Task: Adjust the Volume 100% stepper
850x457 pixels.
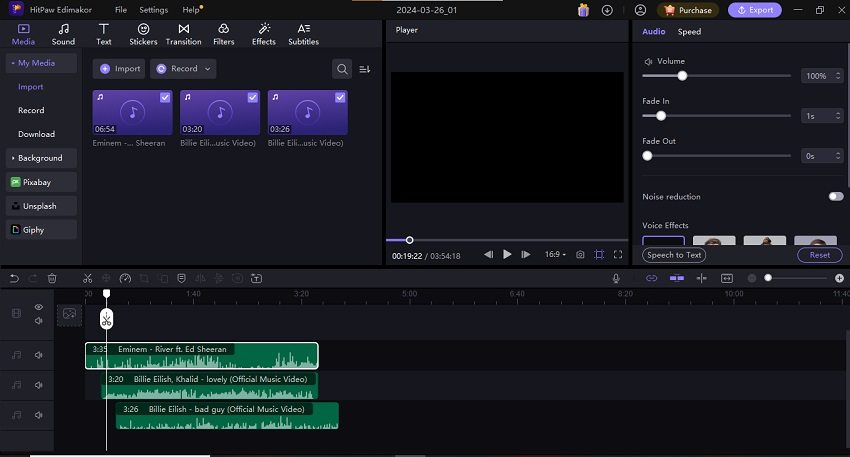Action: click(838, 76)
